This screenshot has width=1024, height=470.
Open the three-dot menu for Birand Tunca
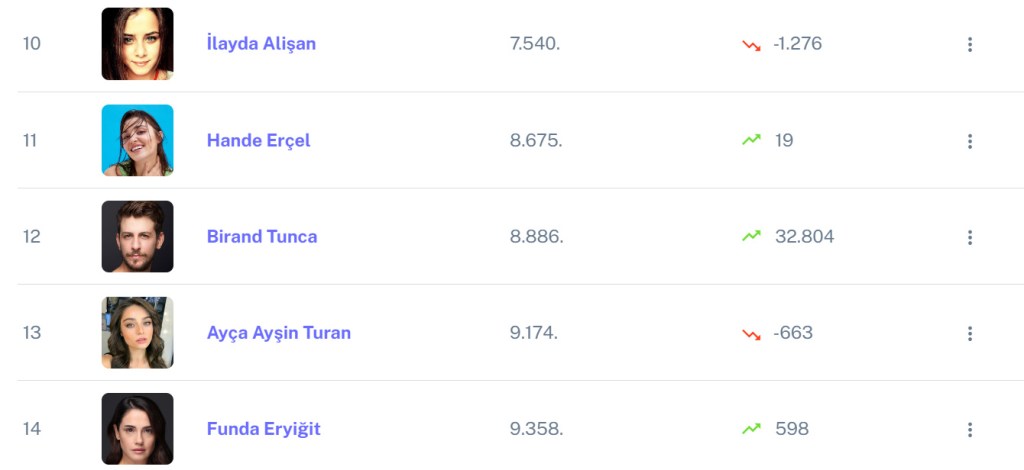point(969,237)
